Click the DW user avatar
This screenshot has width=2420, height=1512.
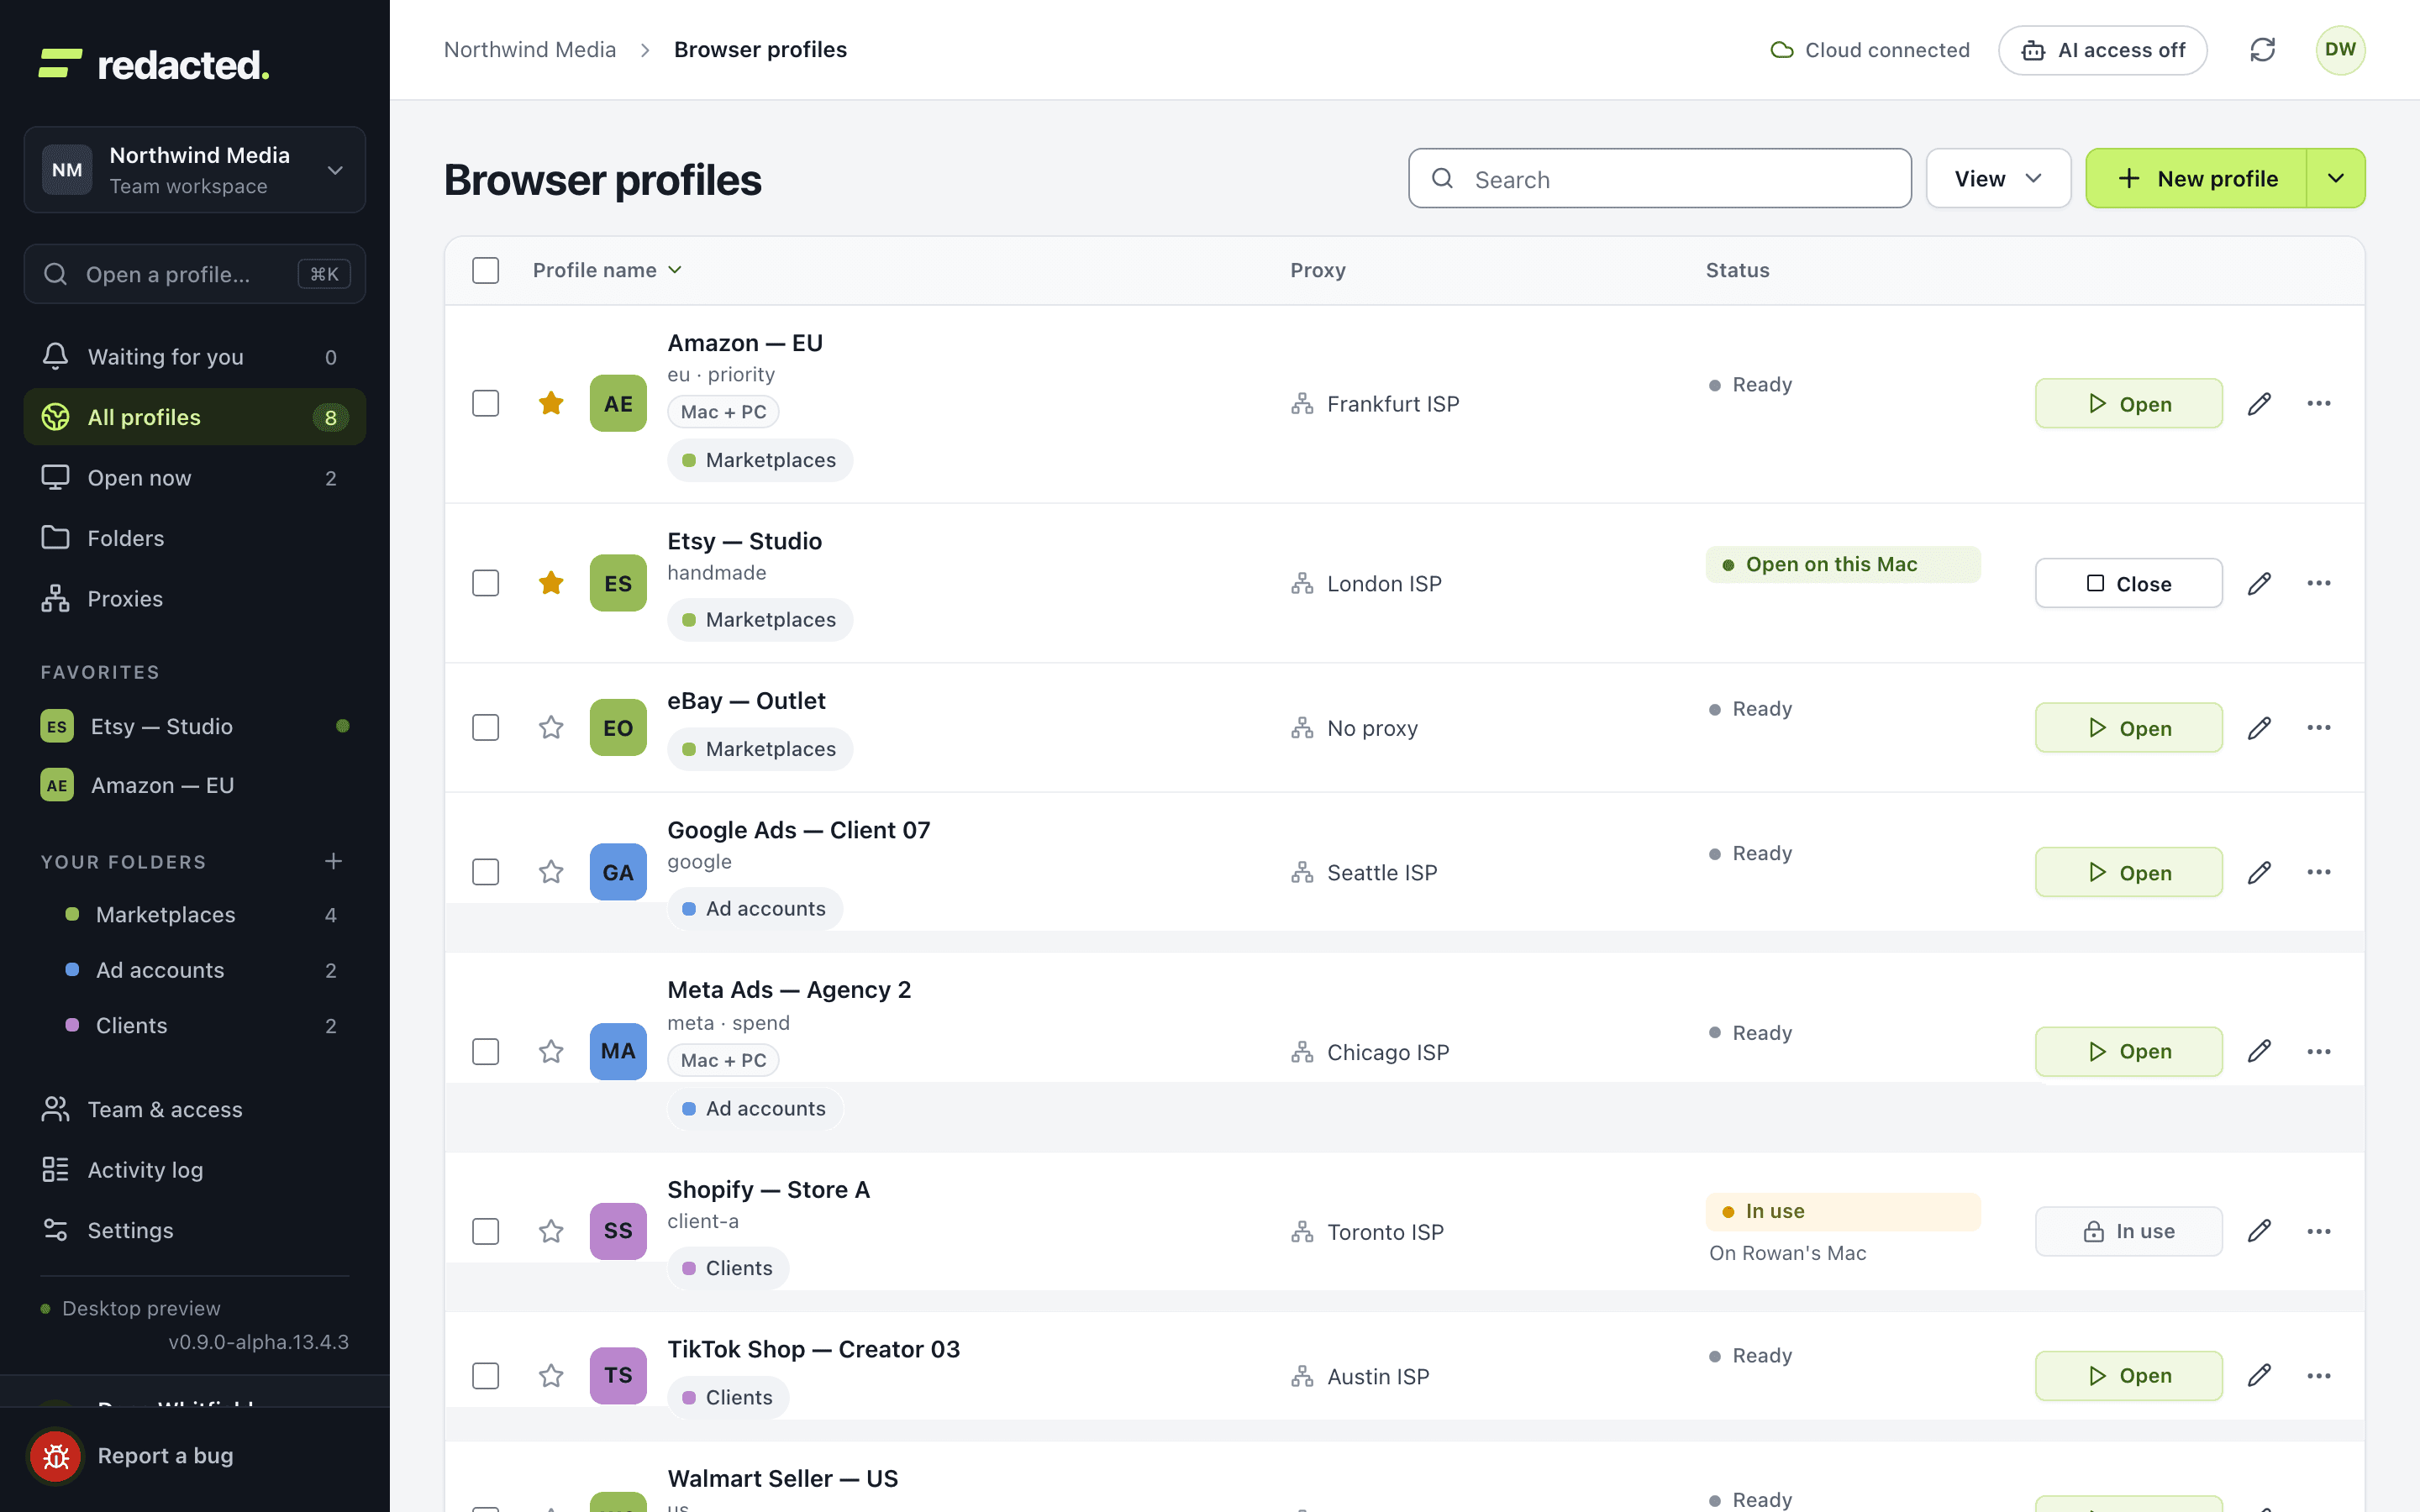pos(2340,50)
